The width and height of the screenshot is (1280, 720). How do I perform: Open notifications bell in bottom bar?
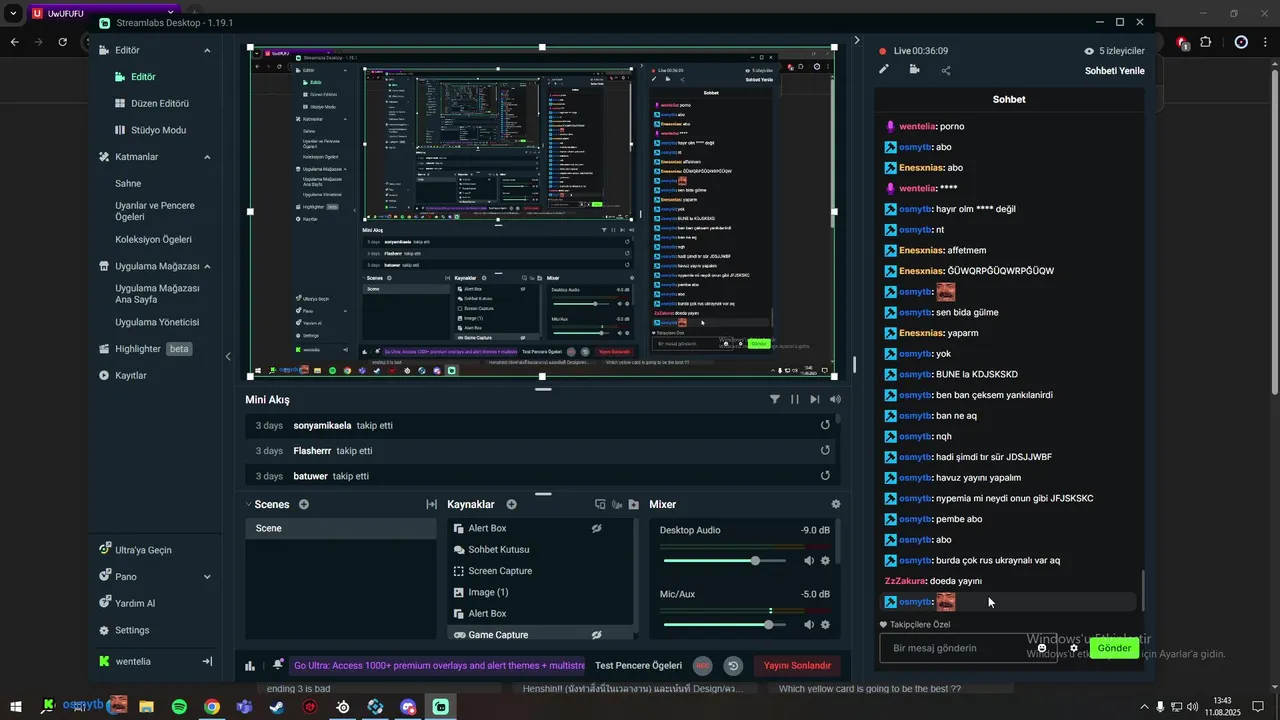pyautogui.click(x=277, y=665)
